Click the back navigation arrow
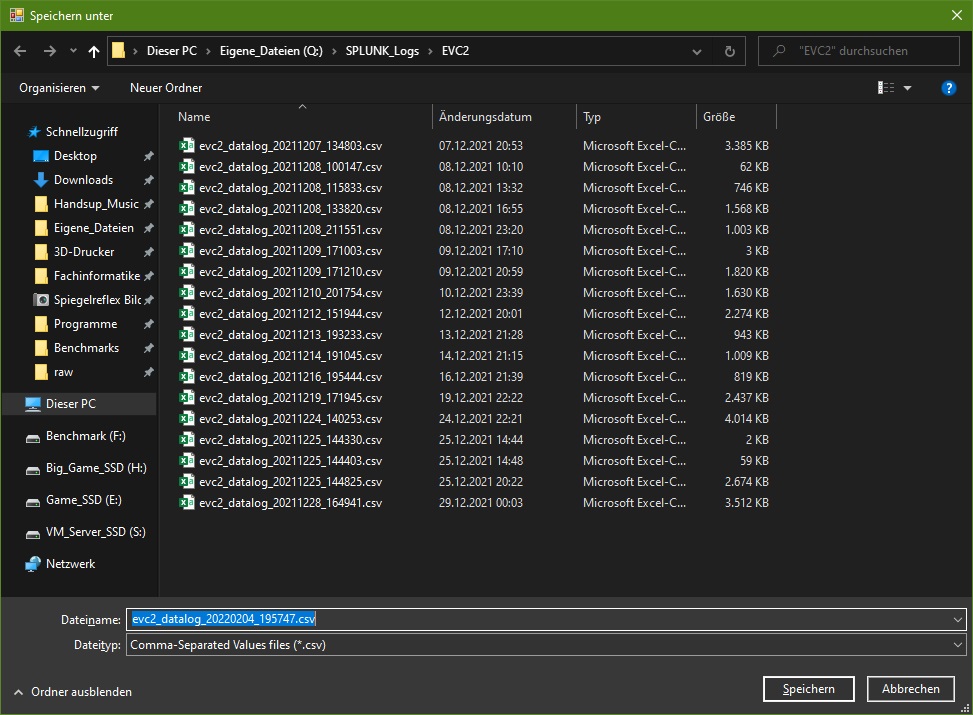 coord(21,51)
